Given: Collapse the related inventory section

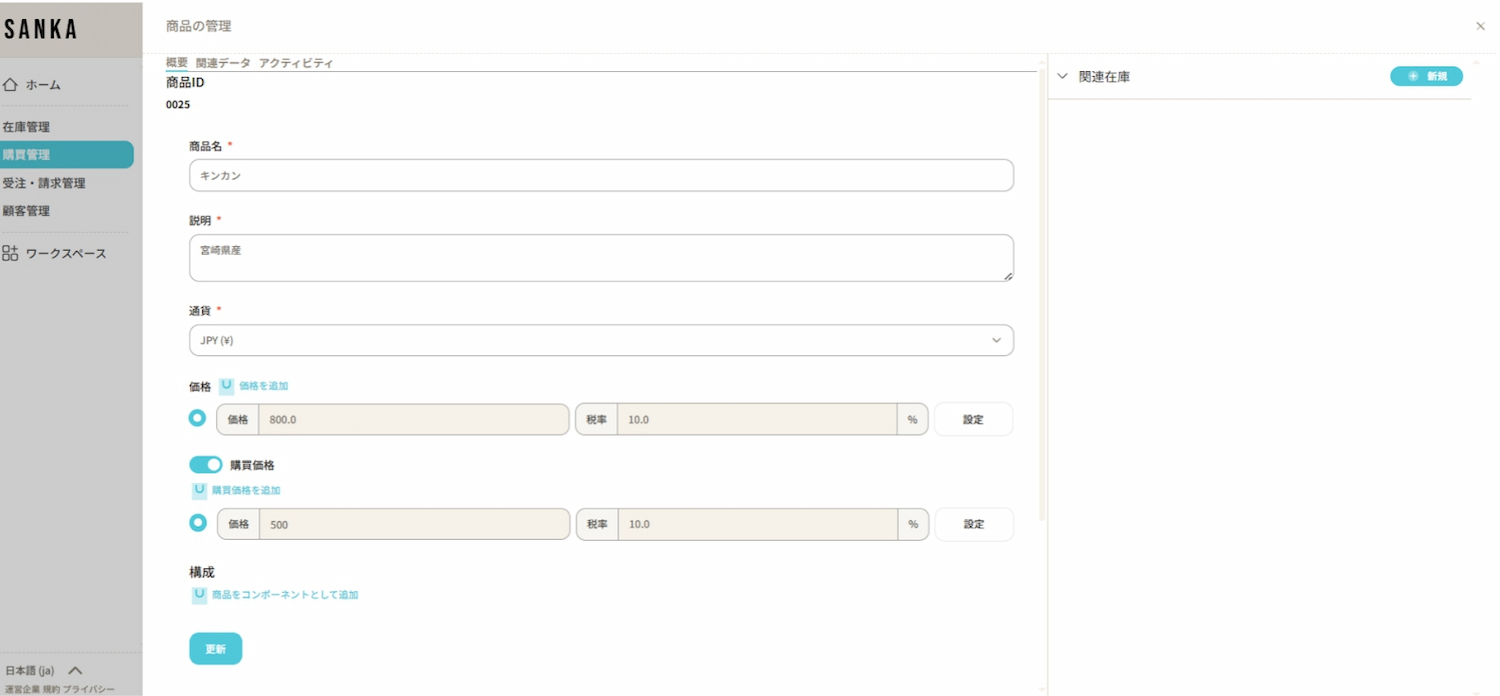Looking at the screenshot, I should (1062, 76).
